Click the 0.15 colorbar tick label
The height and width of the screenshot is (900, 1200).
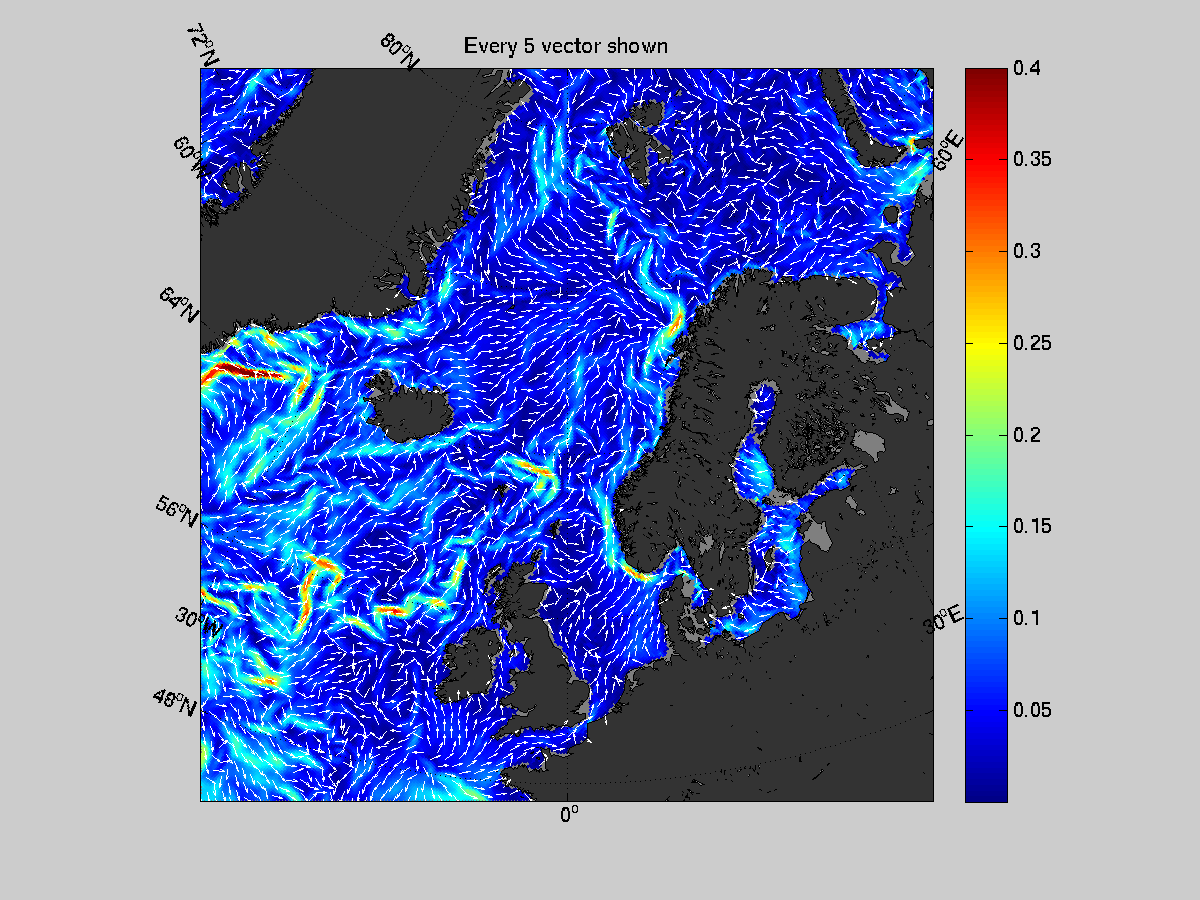pyautogui.click(x=1033, y=526)
